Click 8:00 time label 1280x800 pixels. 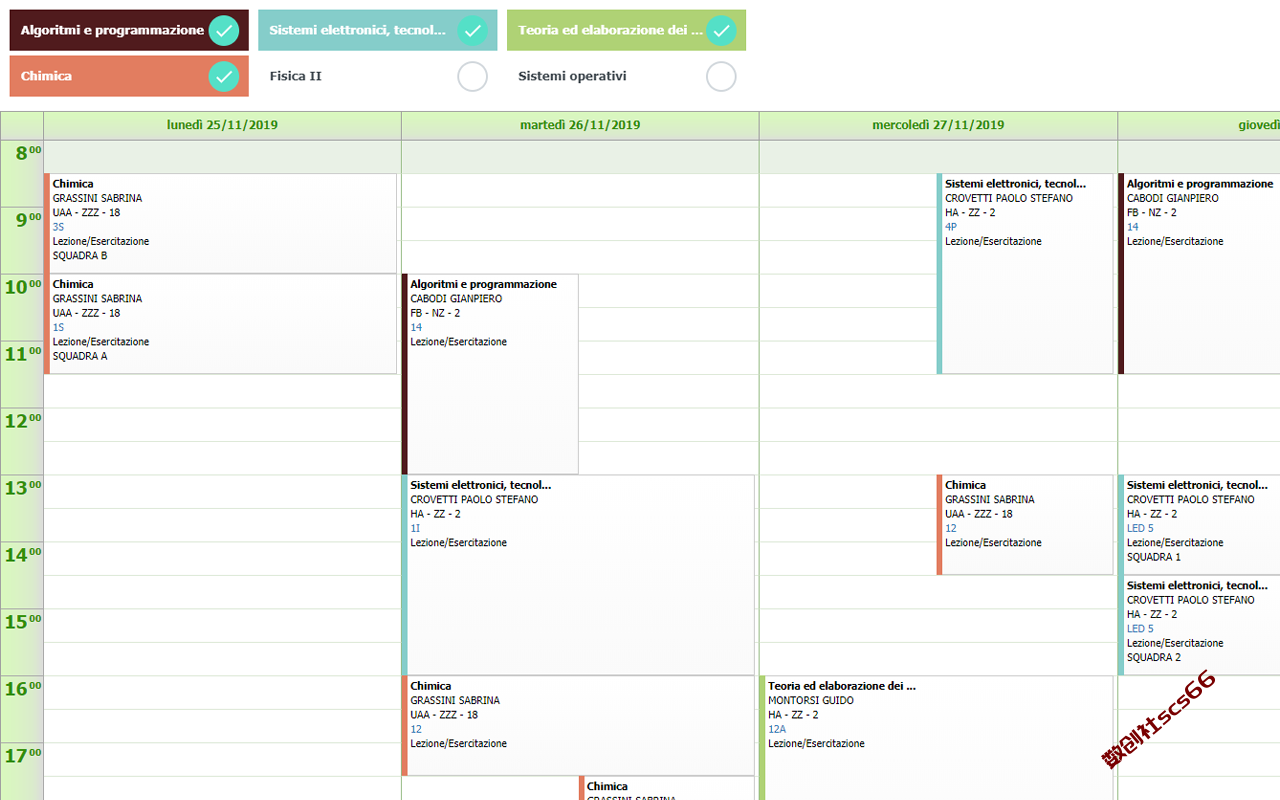27,153
